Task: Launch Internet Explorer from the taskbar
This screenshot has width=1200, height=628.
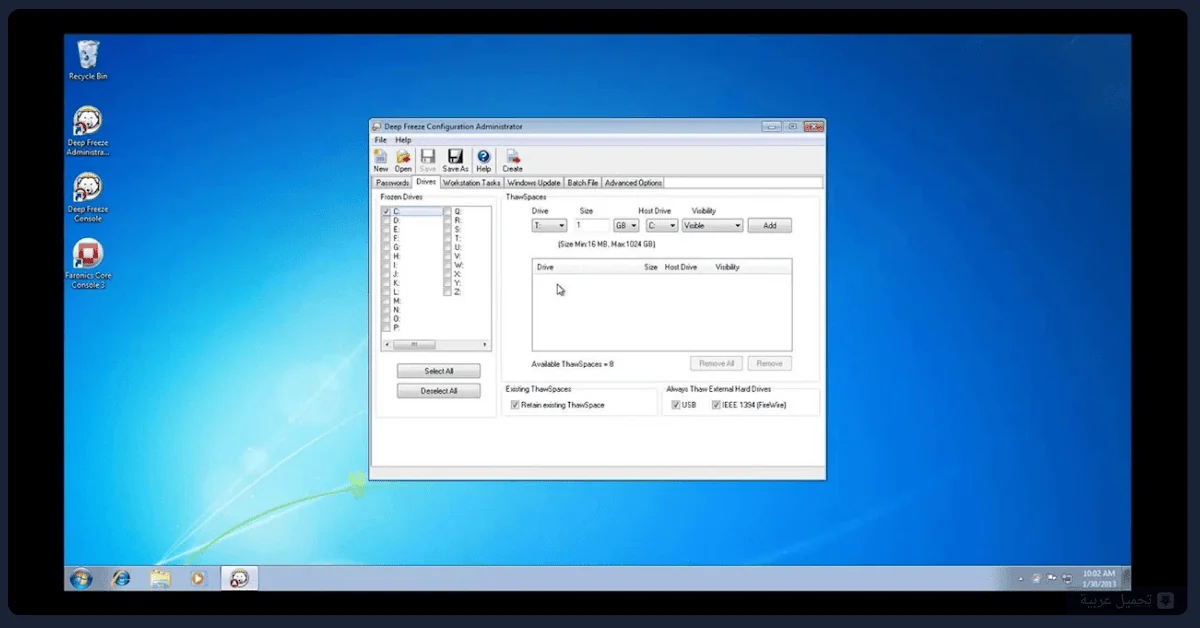Action: [x=121, y=578]
